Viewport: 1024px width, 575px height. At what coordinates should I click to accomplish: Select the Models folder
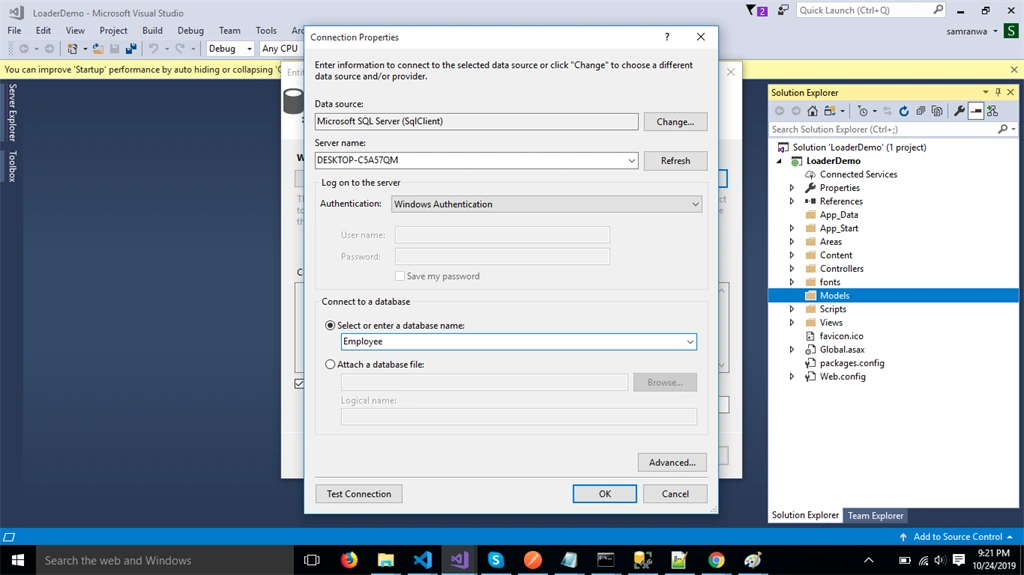[834, 296]
